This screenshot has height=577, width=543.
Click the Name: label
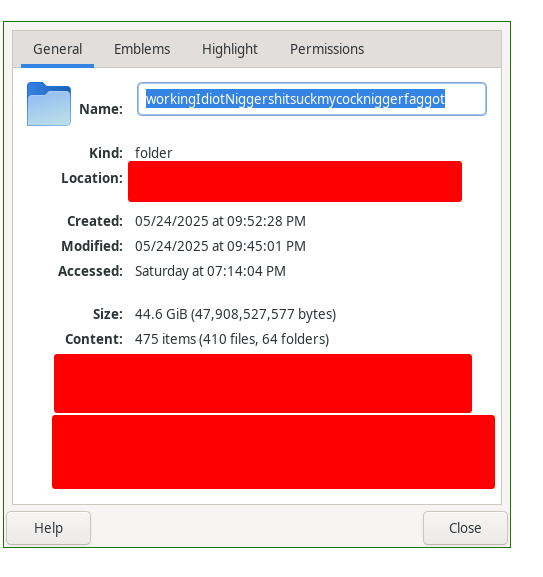(x=101, y=109)
